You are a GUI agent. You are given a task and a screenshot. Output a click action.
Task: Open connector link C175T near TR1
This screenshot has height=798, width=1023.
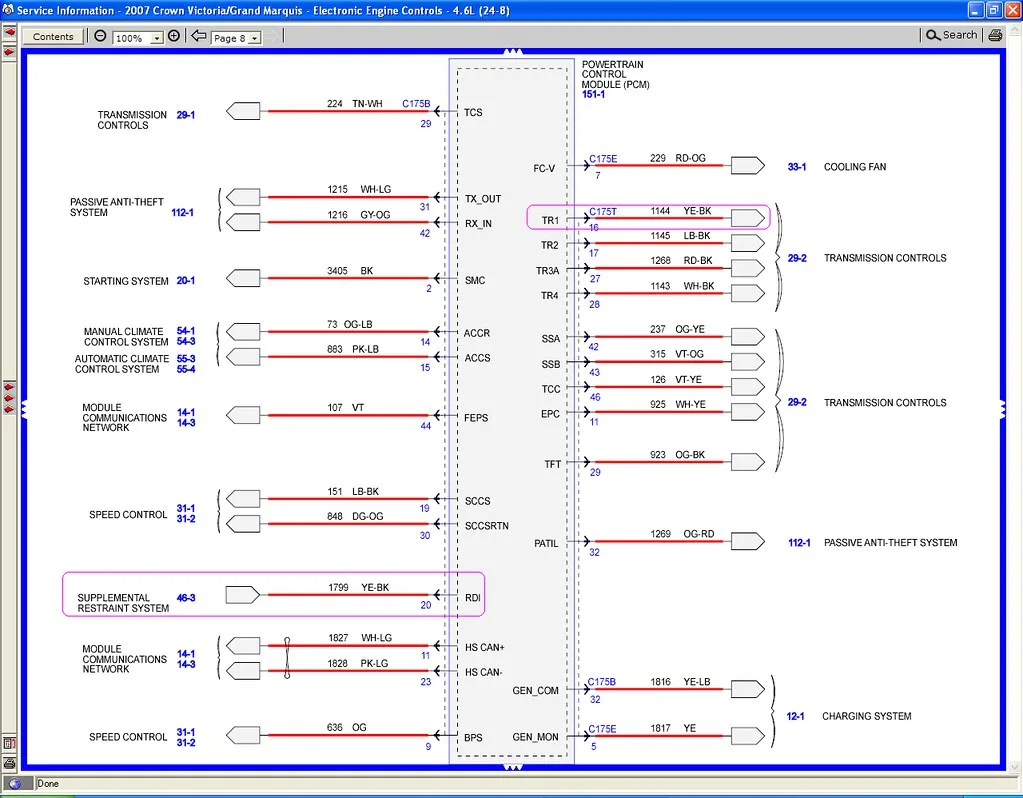pos(603,211)
